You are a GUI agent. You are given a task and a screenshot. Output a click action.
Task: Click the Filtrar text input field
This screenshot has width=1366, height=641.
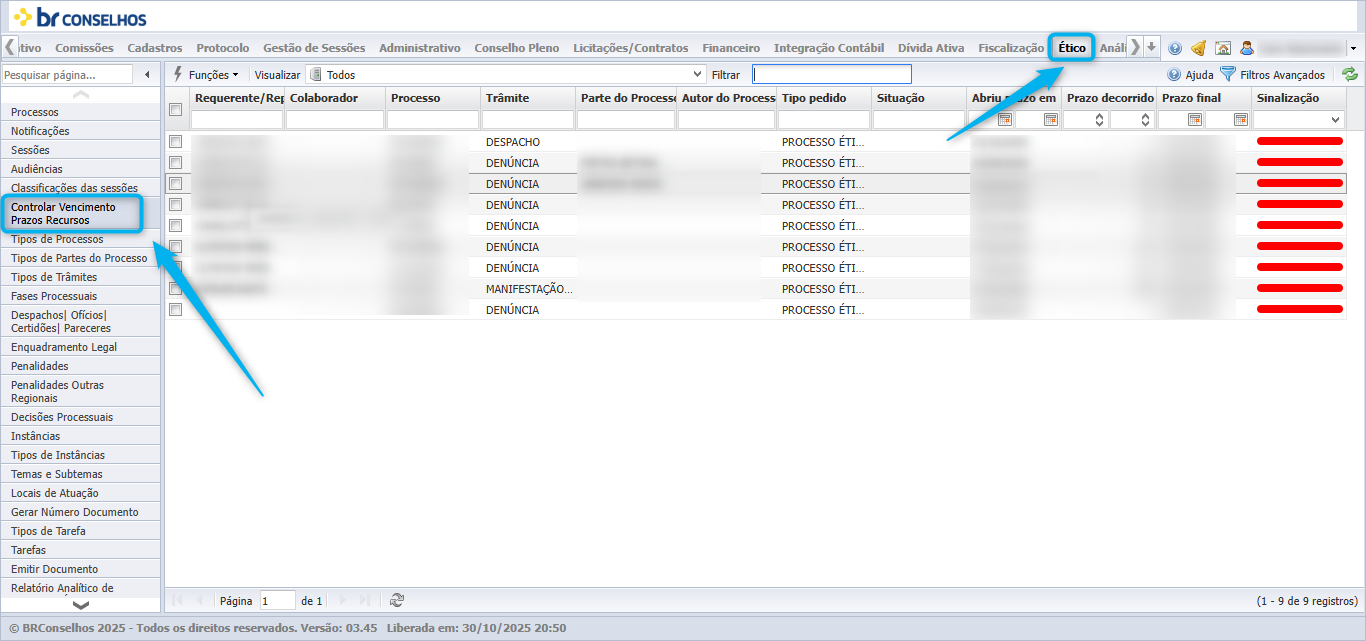click(x=832, y=74)
